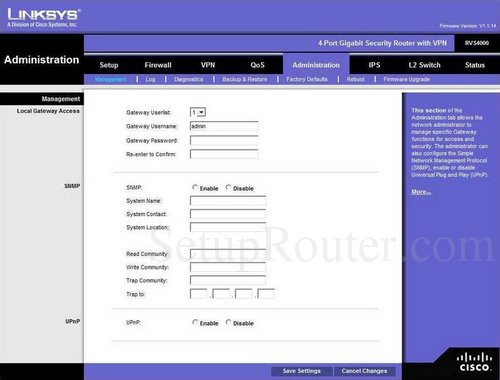
Task: Focus the System Name field
Action: pyautogui.click(x=228, y=201)
